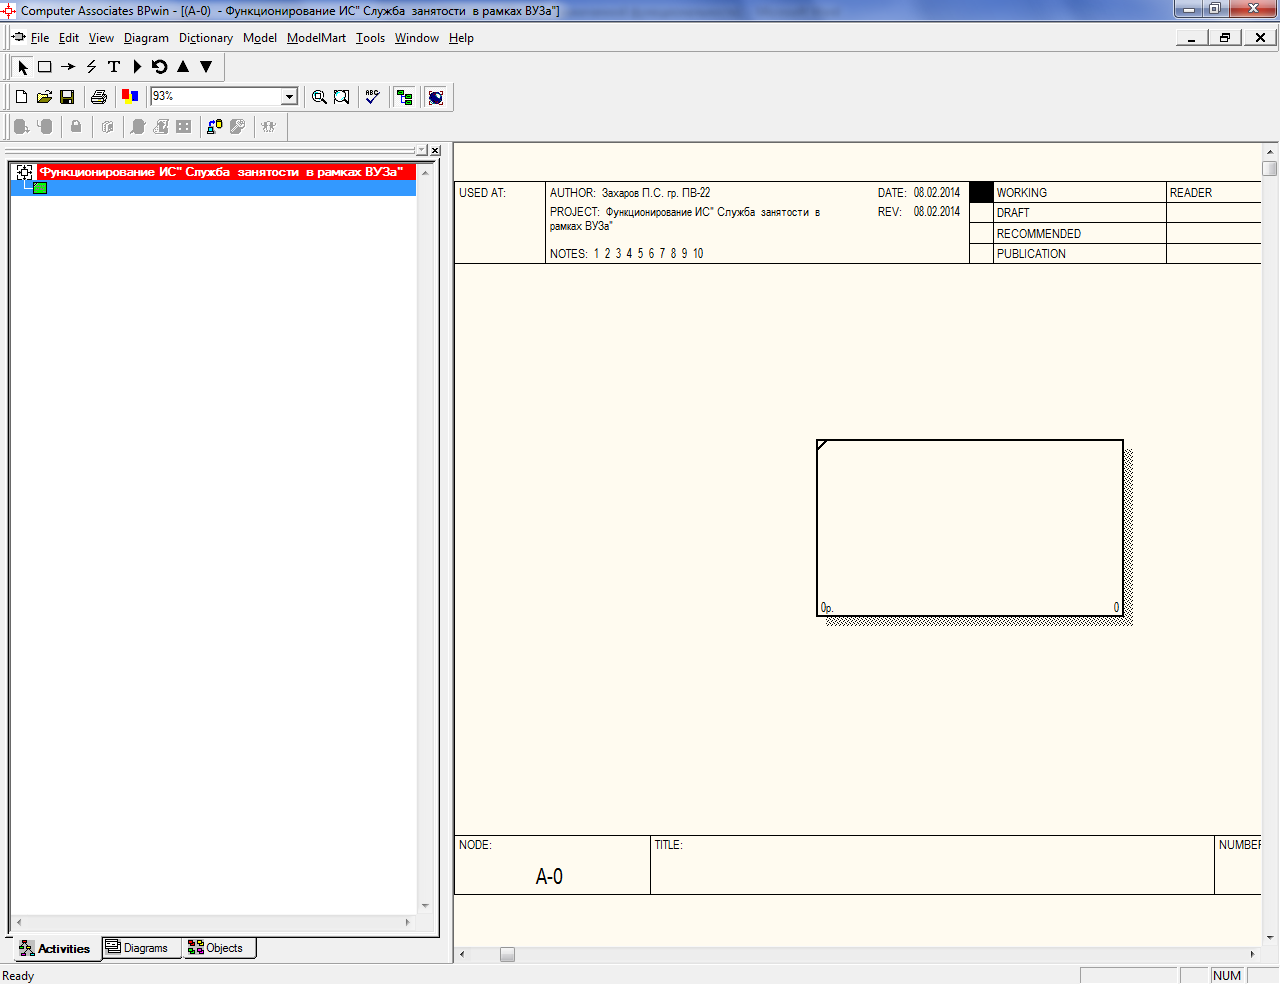Run the ABC spell check
Viewport: 1280px width, 984px height.
[373, 97]
